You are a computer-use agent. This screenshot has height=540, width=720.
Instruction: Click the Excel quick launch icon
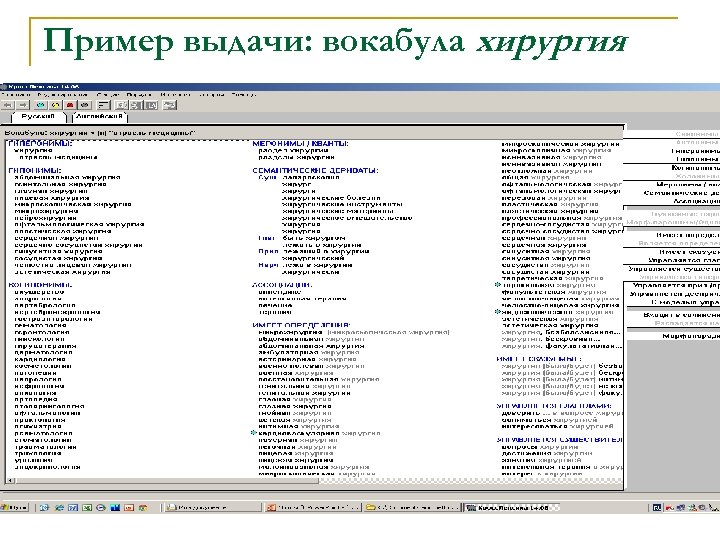click(x=87, y=507)
